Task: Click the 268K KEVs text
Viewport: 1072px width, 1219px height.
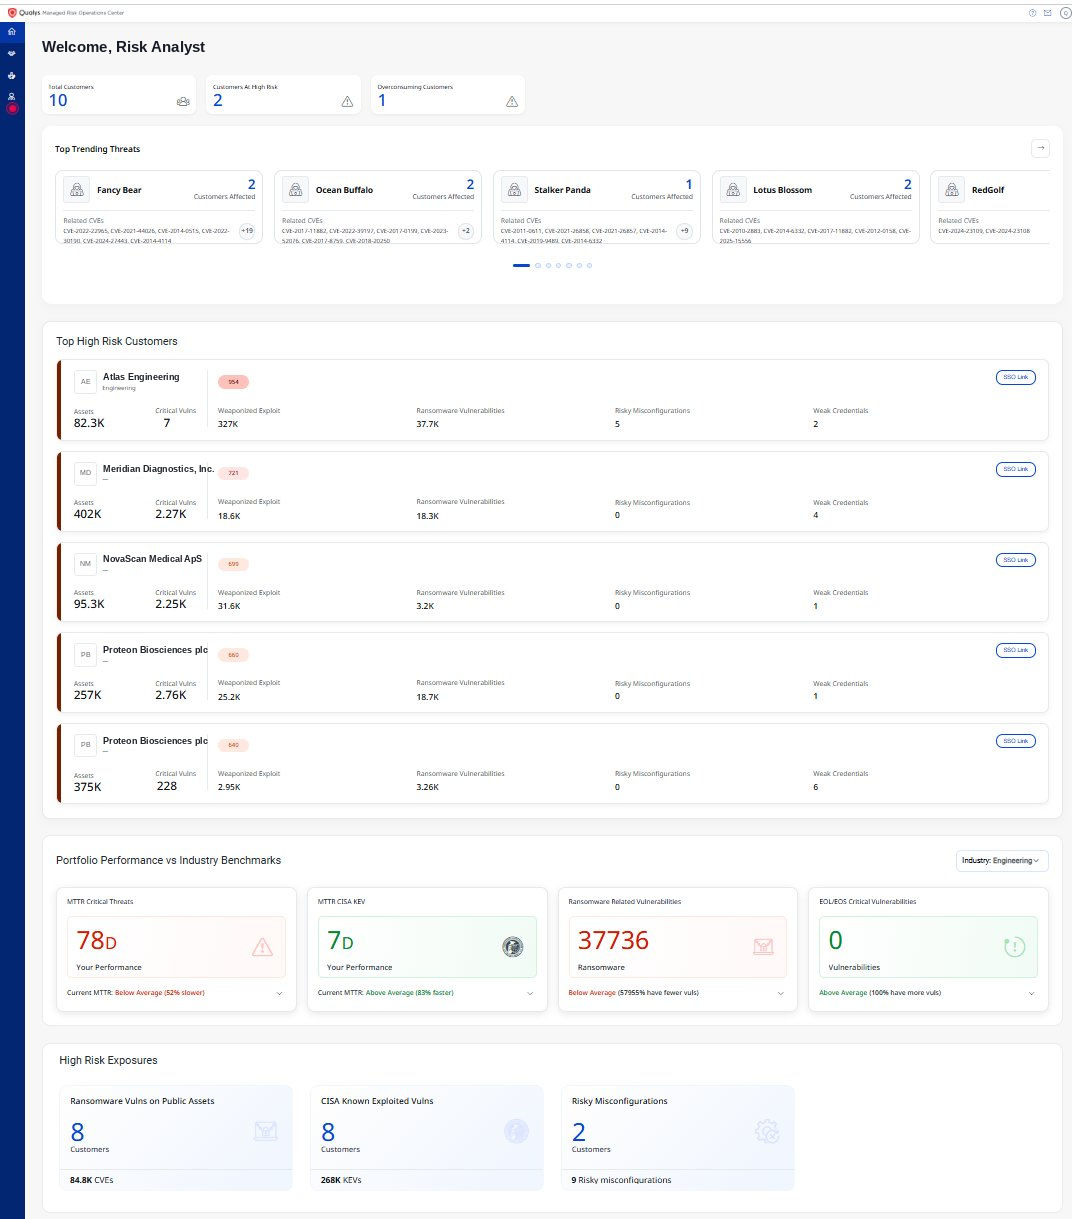Action: (341, 1180)
